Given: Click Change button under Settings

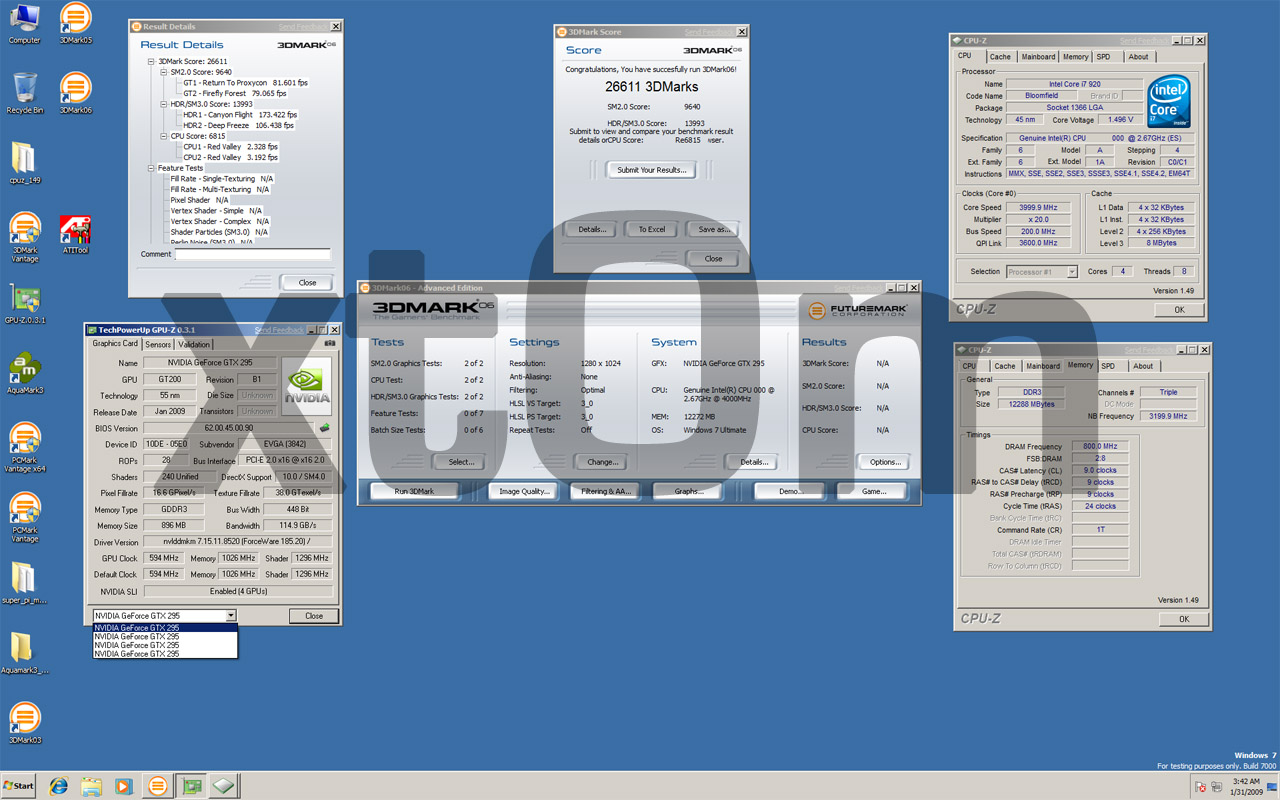Looking at the screenshot, I should [603, 462].
